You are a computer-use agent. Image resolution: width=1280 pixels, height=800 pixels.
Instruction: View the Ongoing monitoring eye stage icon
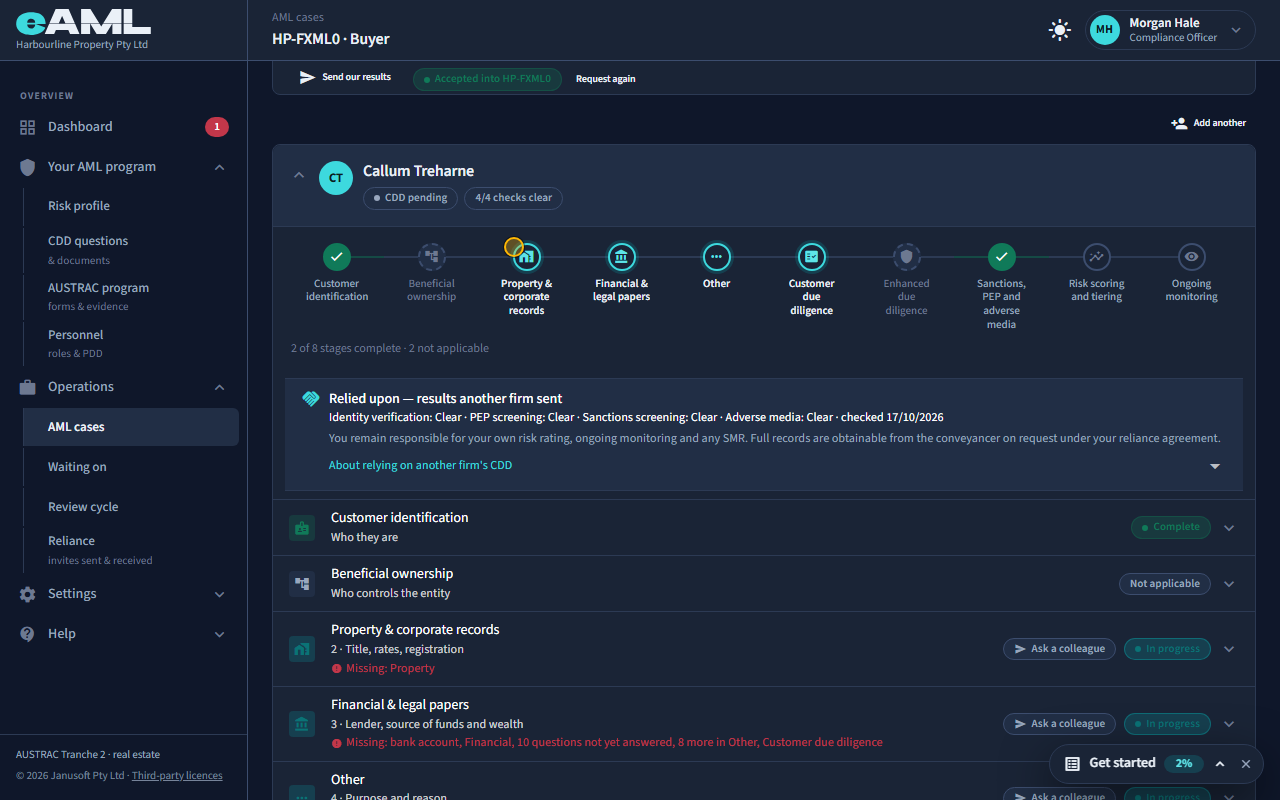point(1192,257)
